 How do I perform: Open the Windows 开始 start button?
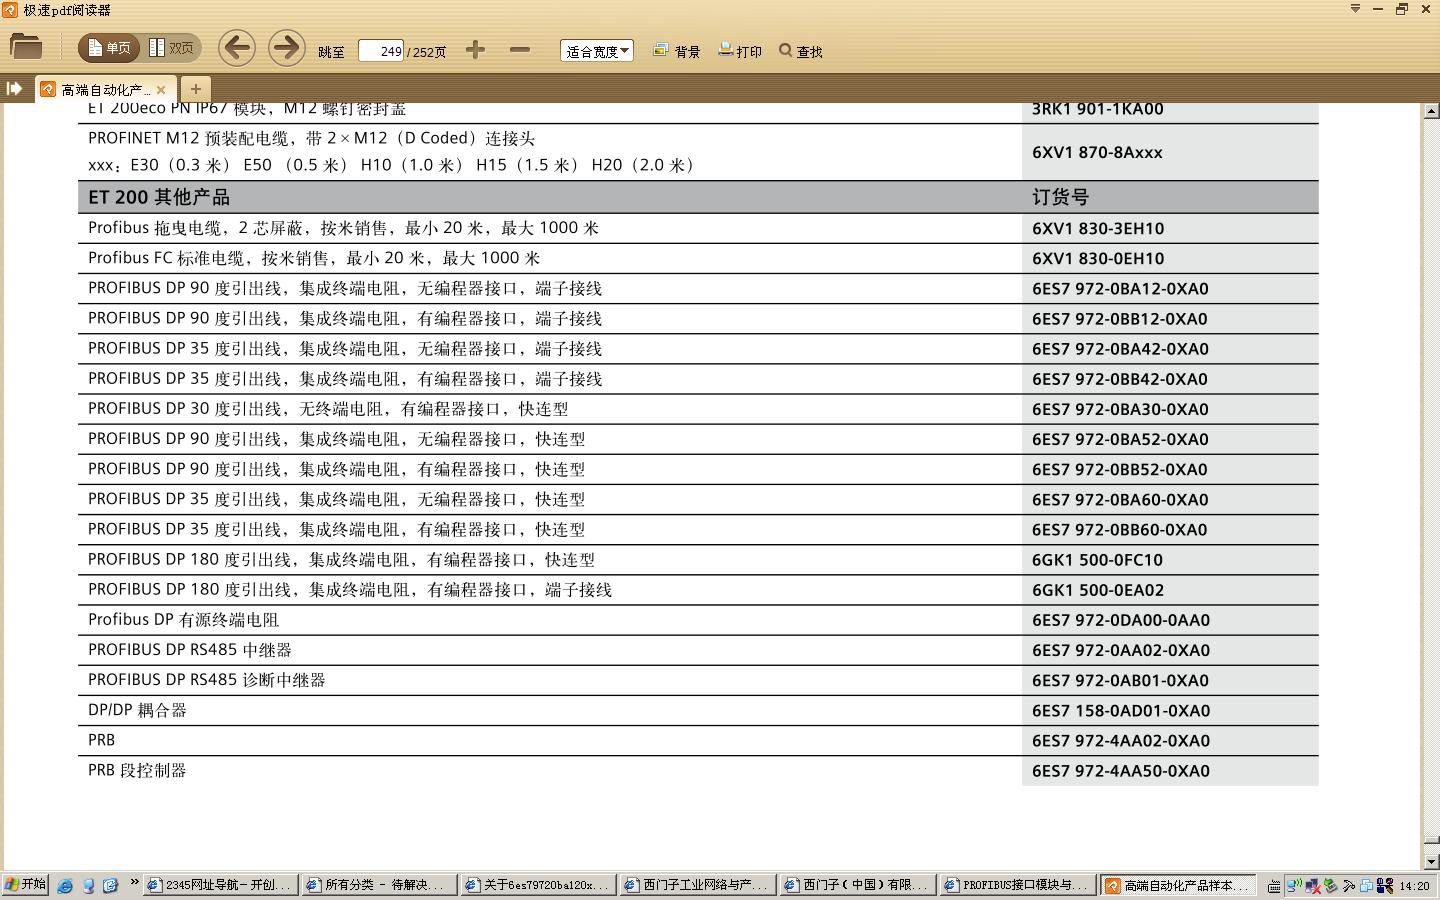click(25, 884)
